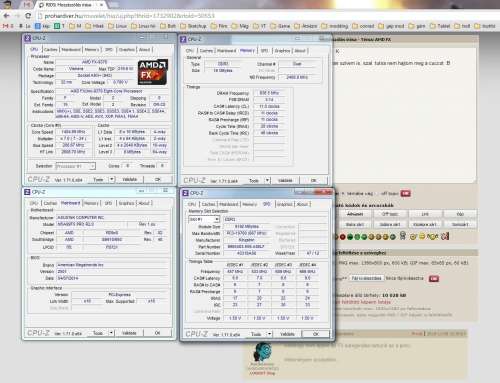Select About tab in the Timings CPU-Z window

[x=300, y=50]
